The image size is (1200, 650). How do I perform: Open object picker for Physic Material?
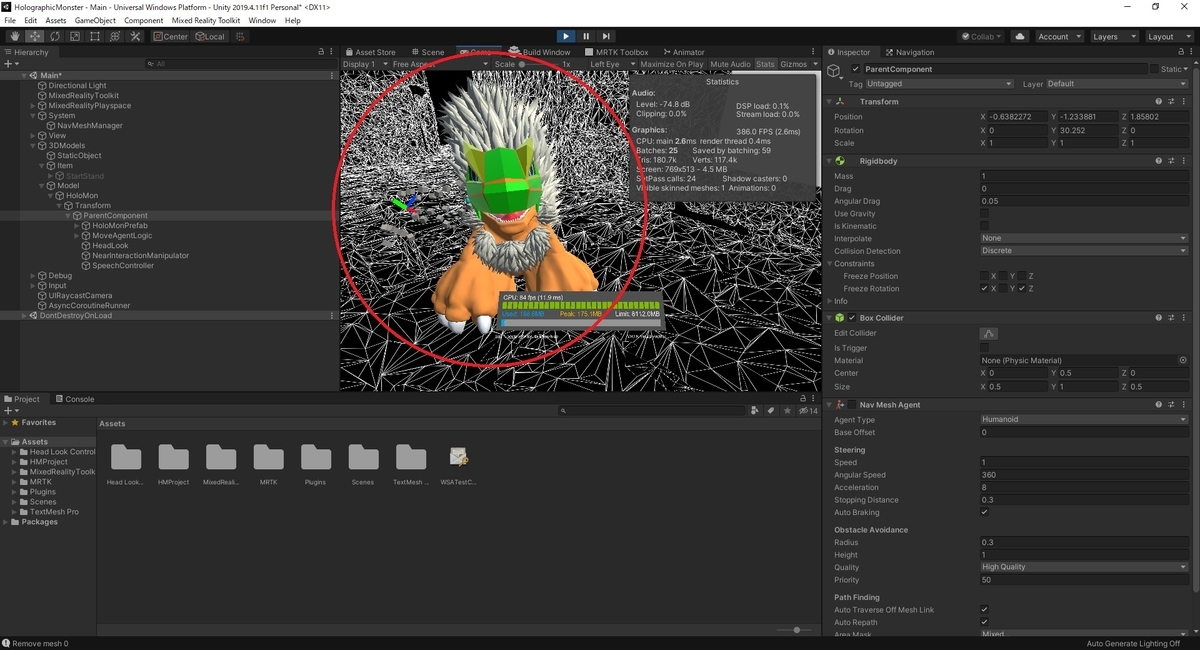[1183, 360]
